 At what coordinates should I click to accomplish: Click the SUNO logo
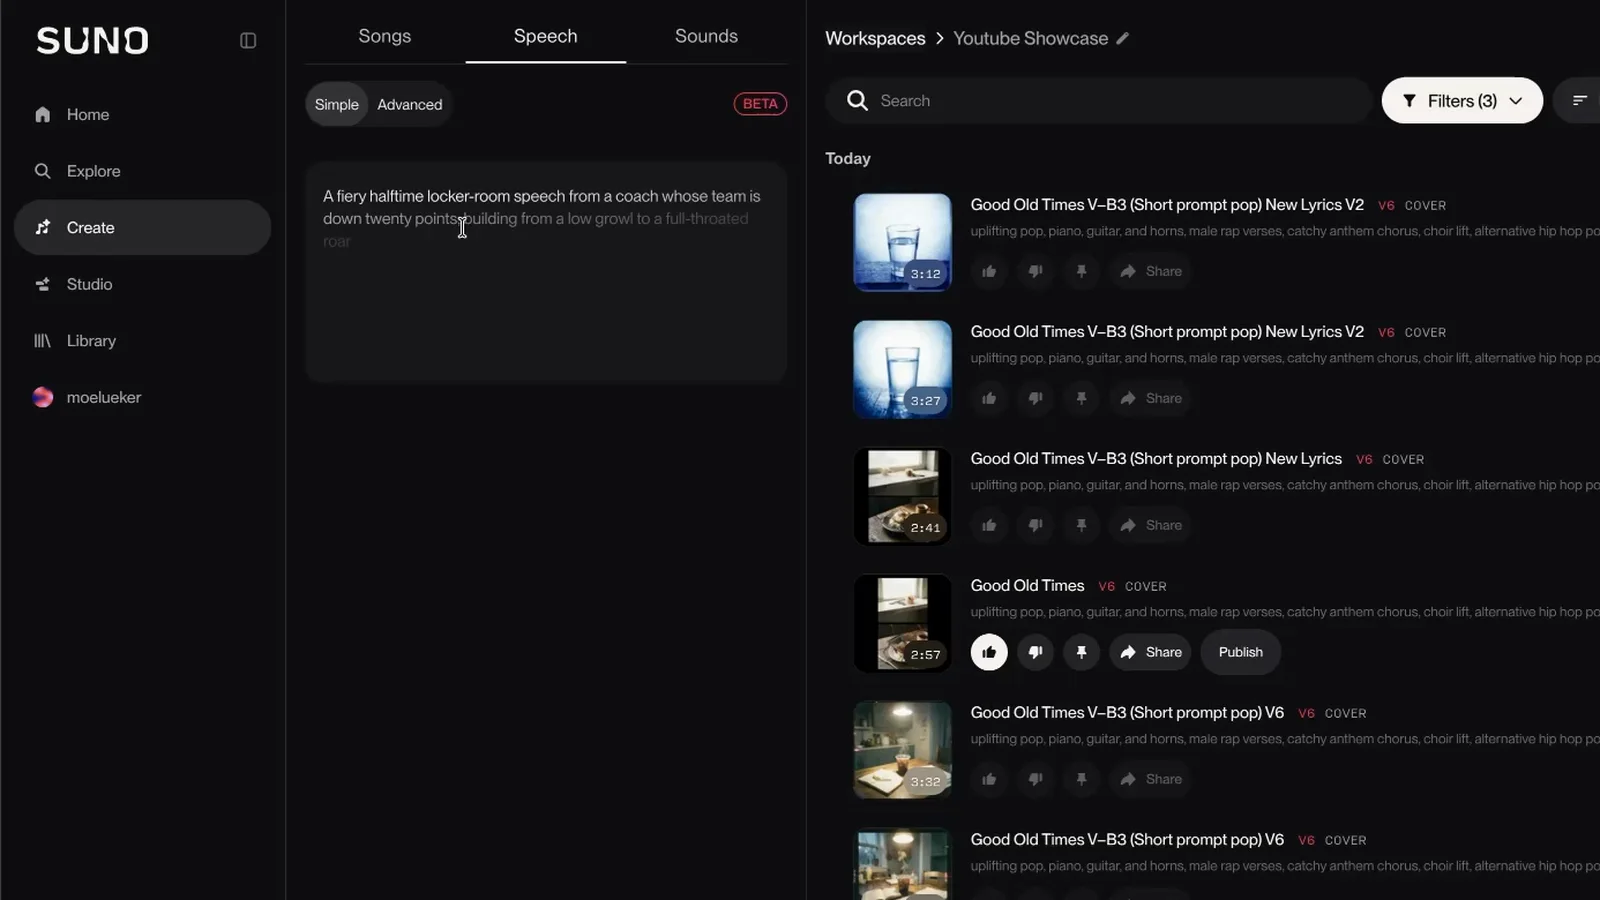click(x=93, y=41)
